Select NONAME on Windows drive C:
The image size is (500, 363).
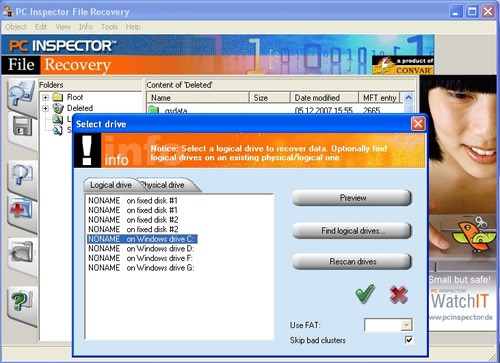click(x=142, y=239)
